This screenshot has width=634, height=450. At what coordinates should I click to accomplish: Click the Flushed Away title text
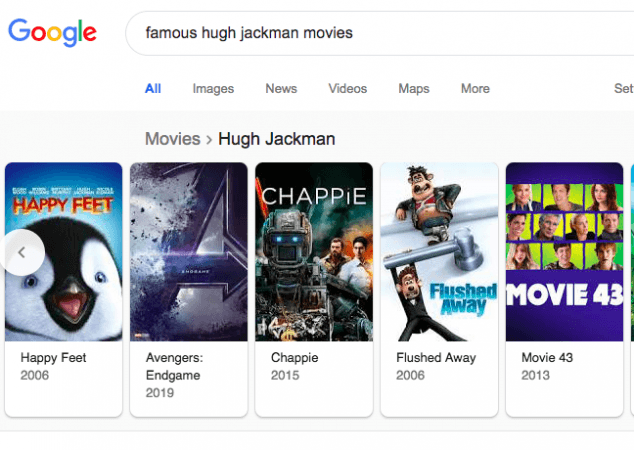(436, 358)
